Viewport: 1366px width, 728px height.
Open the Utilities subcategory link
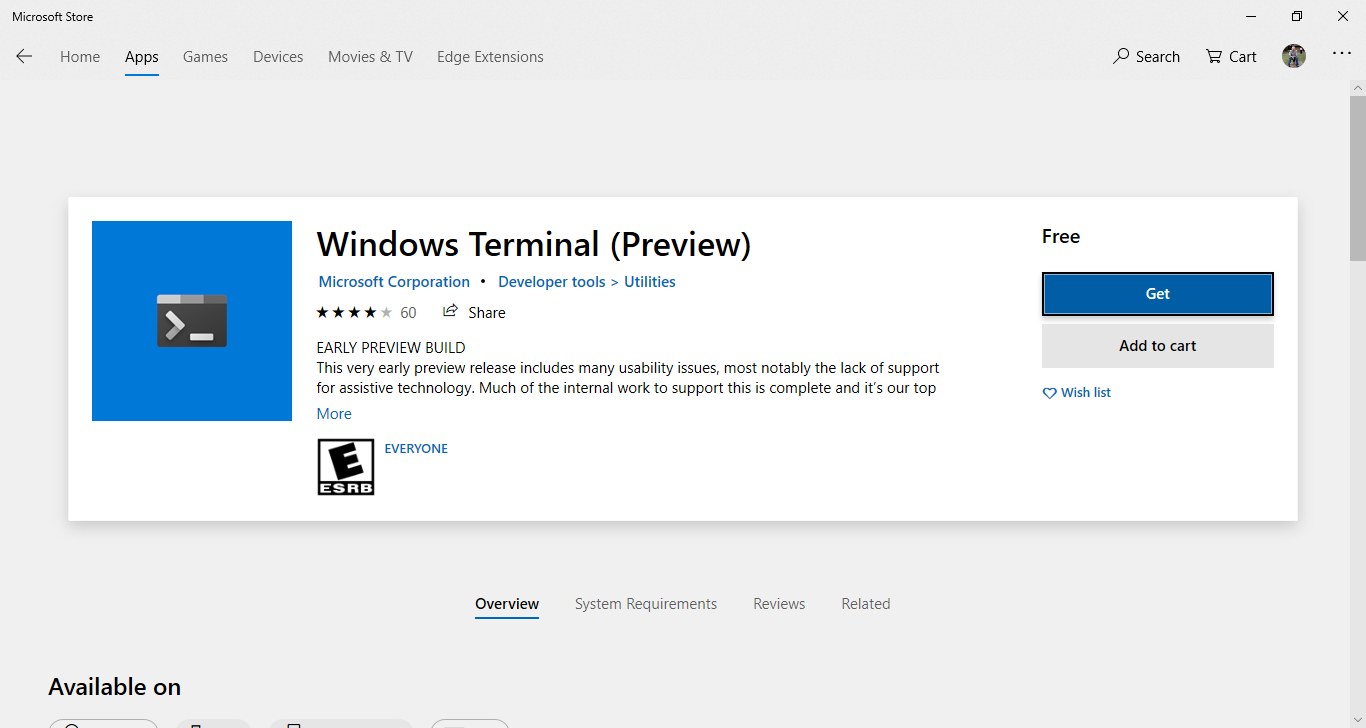(650, 282)
